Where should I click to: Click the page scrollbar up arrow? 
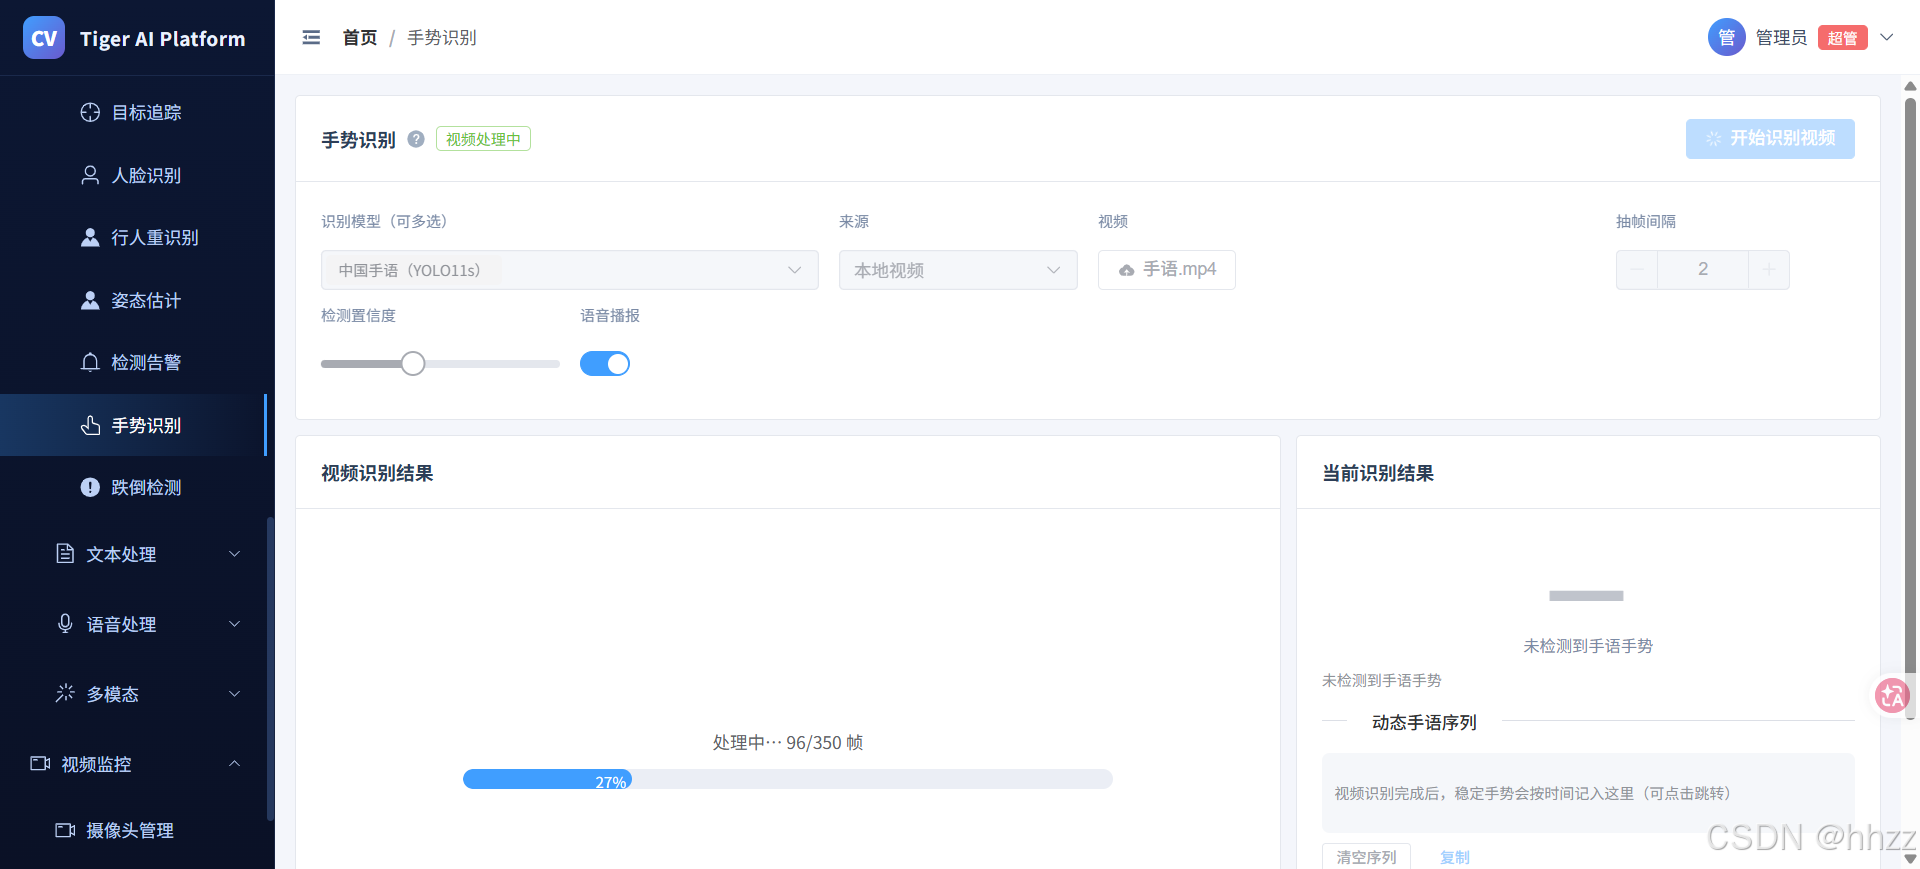click(1910, 86)
